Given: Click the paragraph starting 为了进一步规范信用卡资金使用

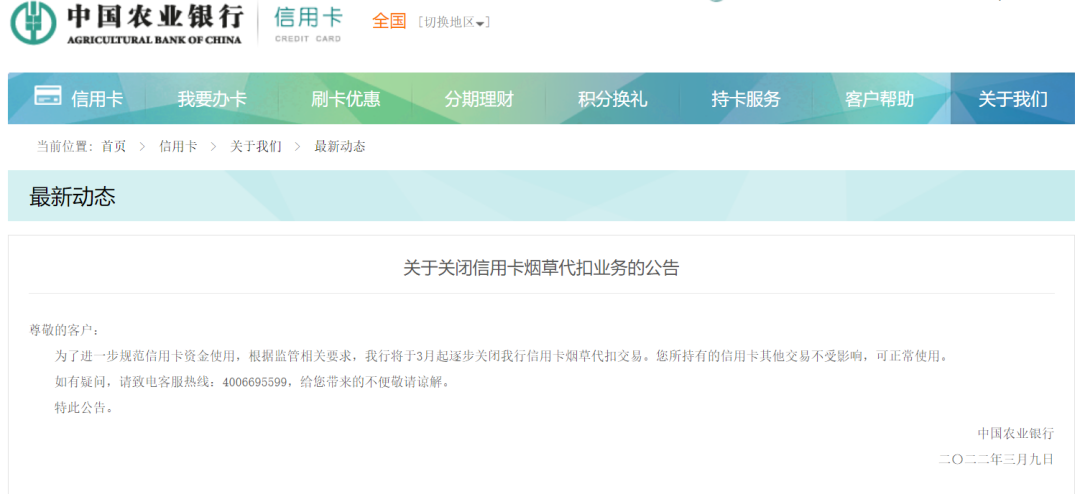Looking at the screenshot, I should pos(501,356).
